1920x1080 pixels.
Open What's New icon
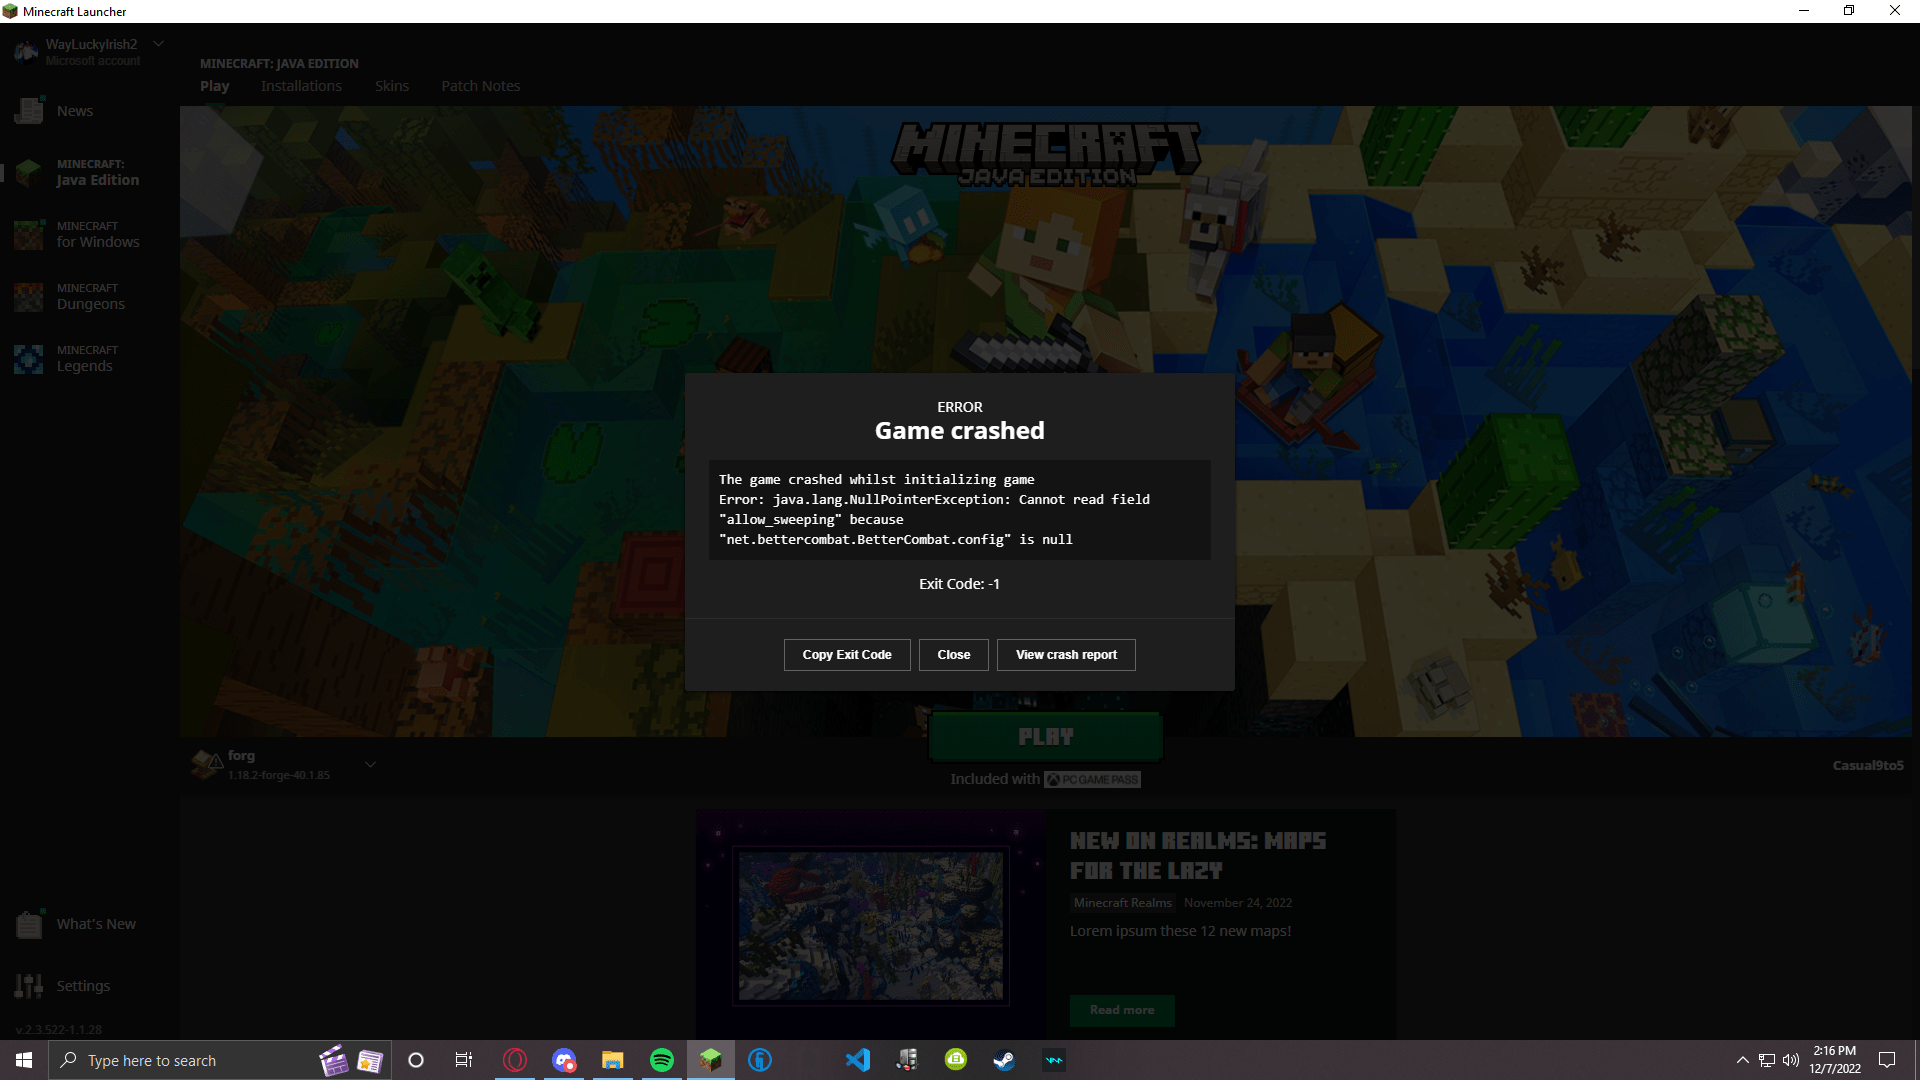coord(29,924)
